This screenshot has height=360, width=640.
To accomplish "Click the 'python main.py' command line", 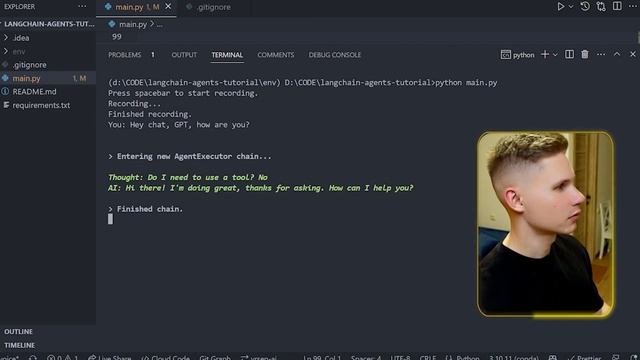I will click(x=302, y=82).
